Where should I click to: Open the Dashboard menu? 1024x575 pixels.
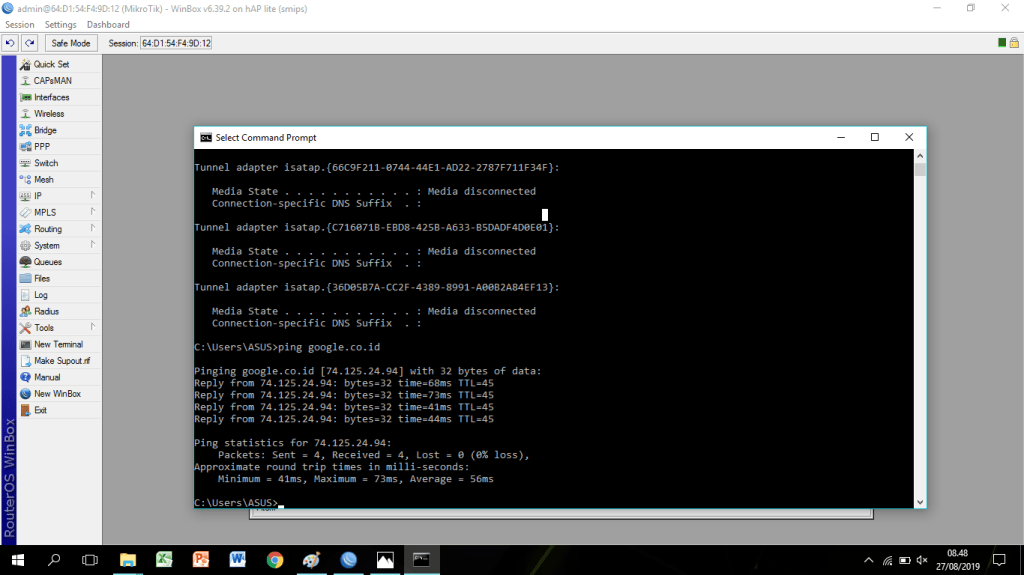[x=108, y=24]
